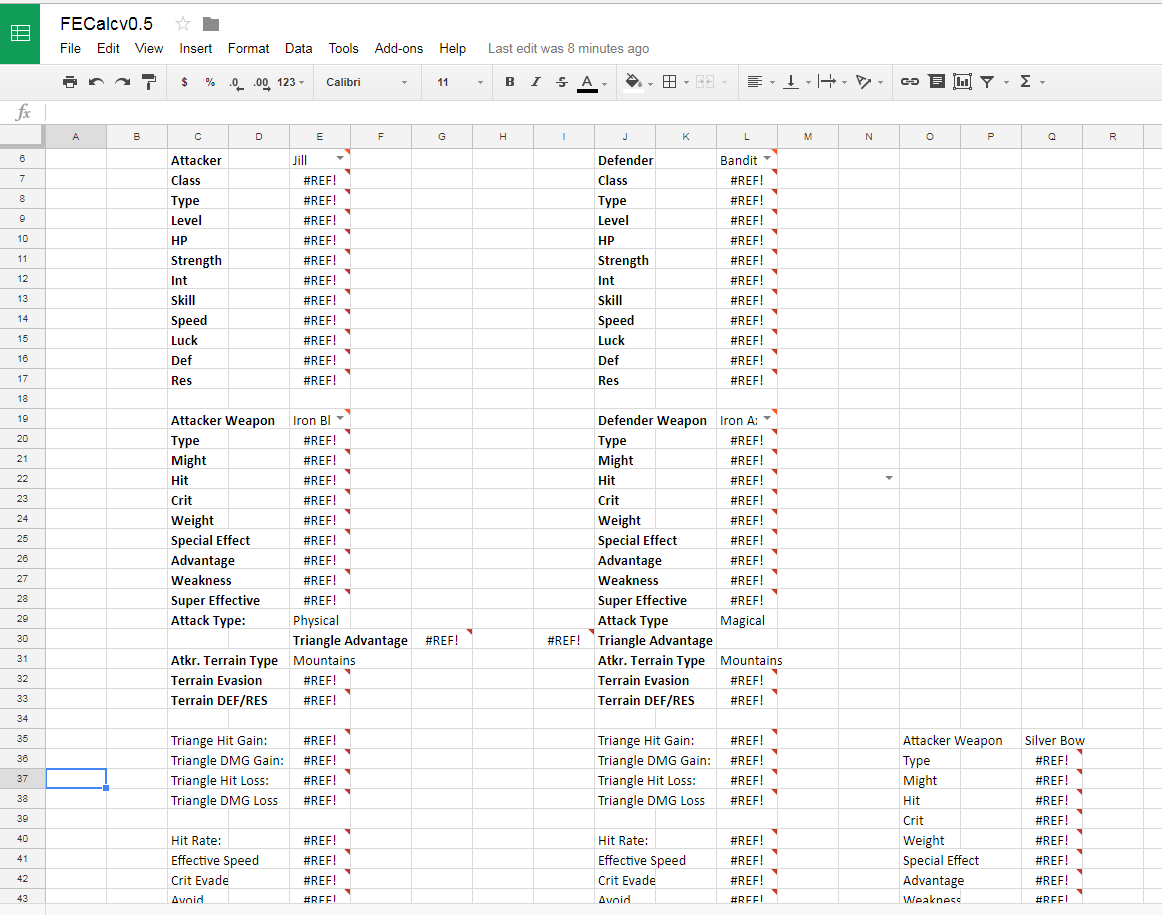Open the Insert chart tool
Viewport: 1162px width, 915px height.
pyautogui.click(x=962, y=81)
